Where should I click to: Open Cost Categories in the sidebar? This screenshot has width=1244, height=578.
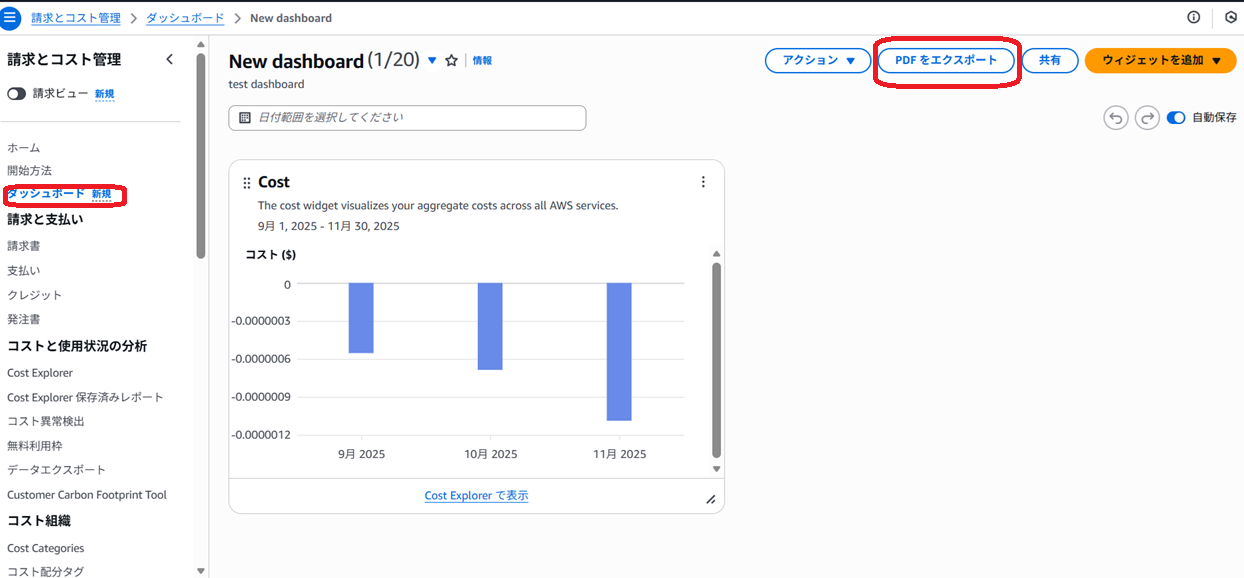[46, 548]
